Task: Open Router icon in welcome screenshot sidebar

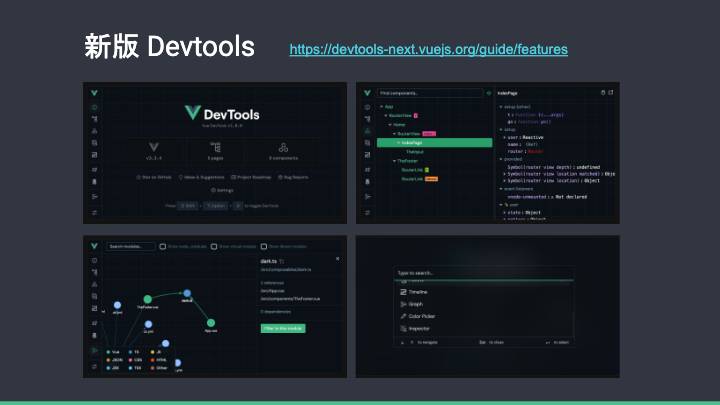Action: tap(94, 169)
